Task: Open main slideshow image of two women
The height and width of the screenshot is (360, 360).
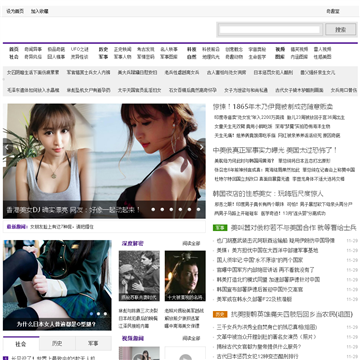Action: (104, 161)
